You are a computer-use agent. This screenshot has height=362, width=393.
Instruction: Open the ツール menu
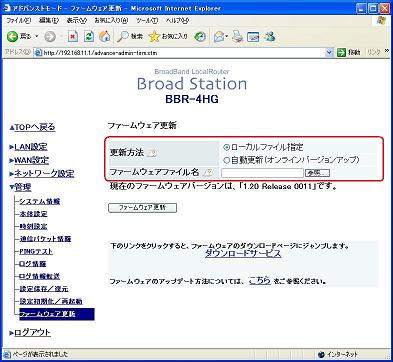click(x=147, y=20)
